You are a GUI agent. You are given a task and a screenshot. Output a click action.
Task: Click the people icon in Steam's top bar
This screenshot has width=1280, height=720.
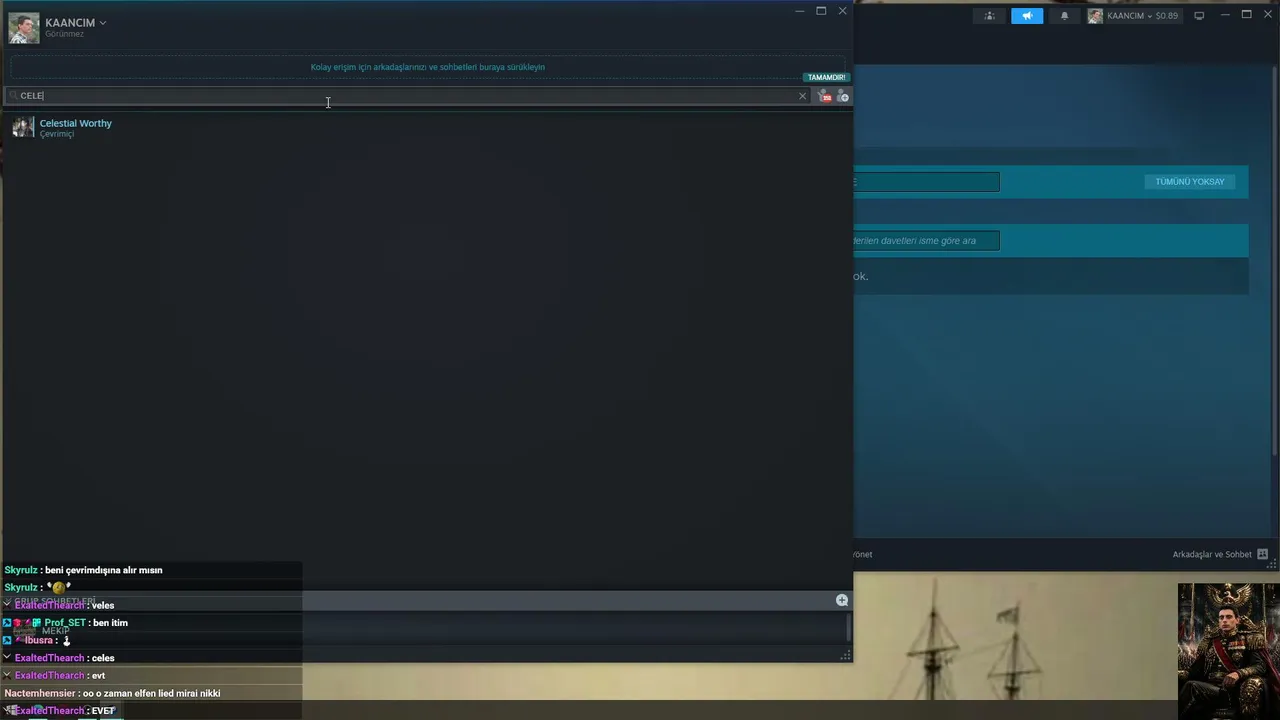pyautogui.click(x=989, y=16)
